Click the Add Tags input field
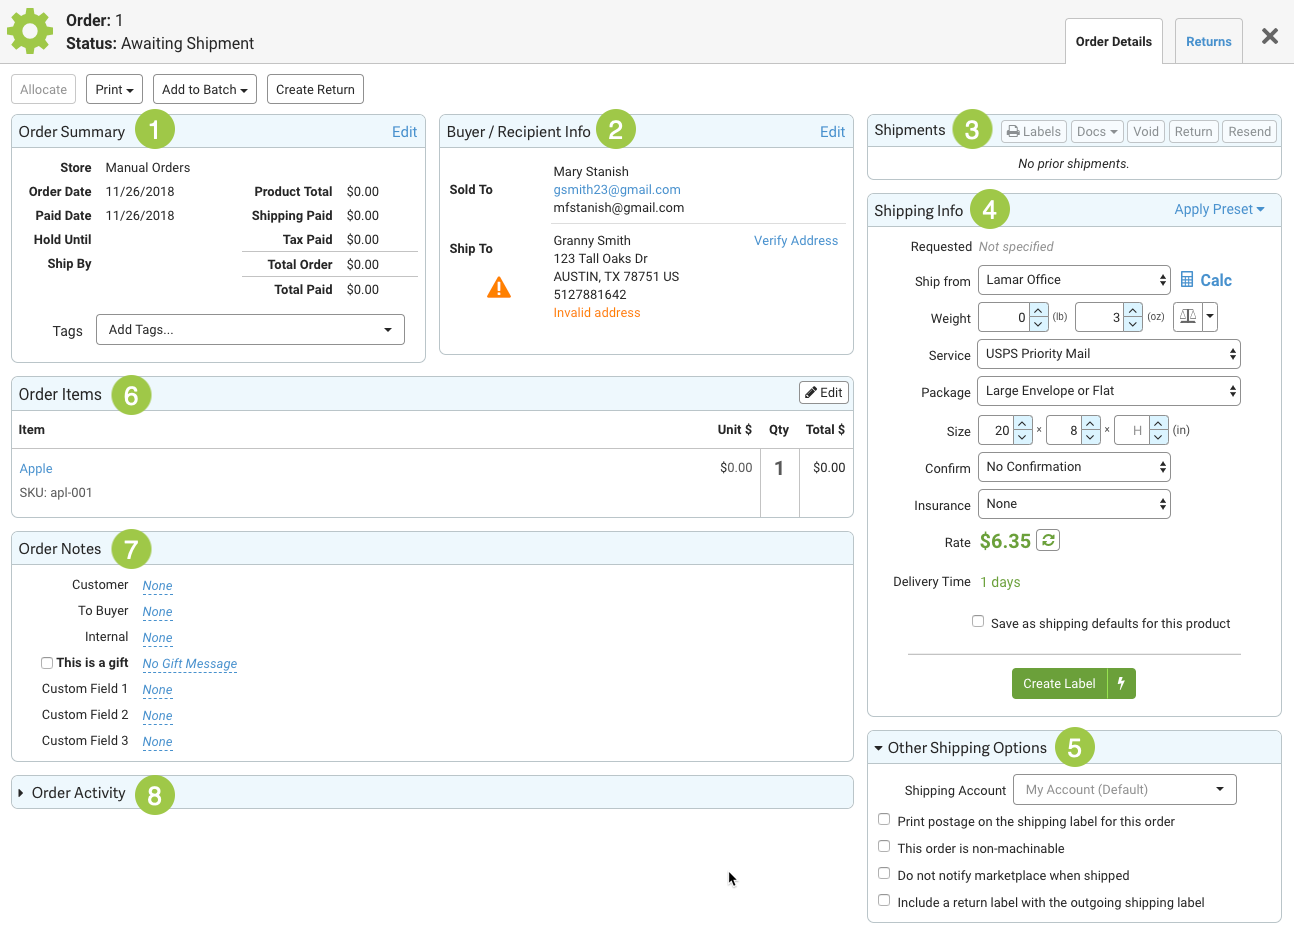Viewport: 1294px width, 931px height. [250, 330]
